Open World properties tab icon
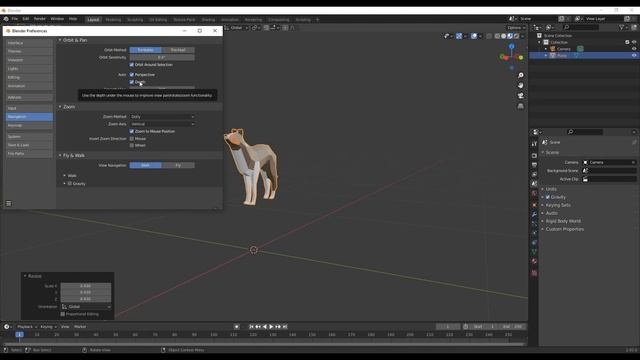640x360 pixels. pyautogui.click(x=534, y=193)
